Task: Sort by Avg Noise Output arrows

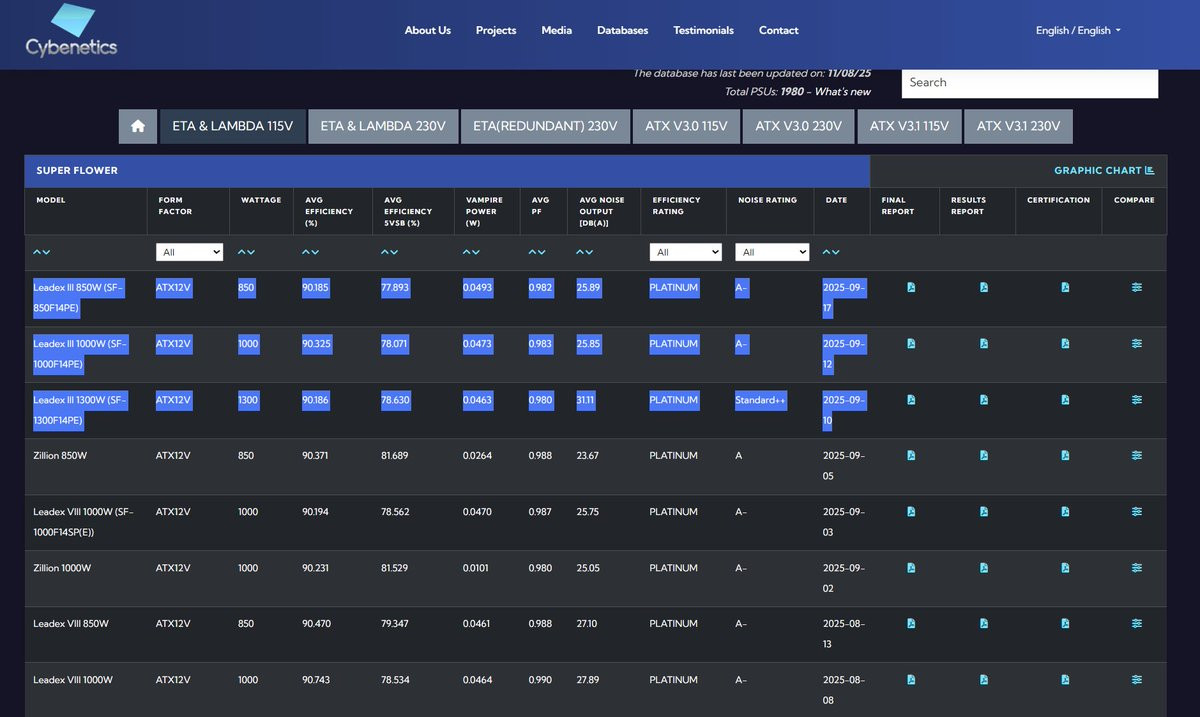Action: [x=585, y=252]
